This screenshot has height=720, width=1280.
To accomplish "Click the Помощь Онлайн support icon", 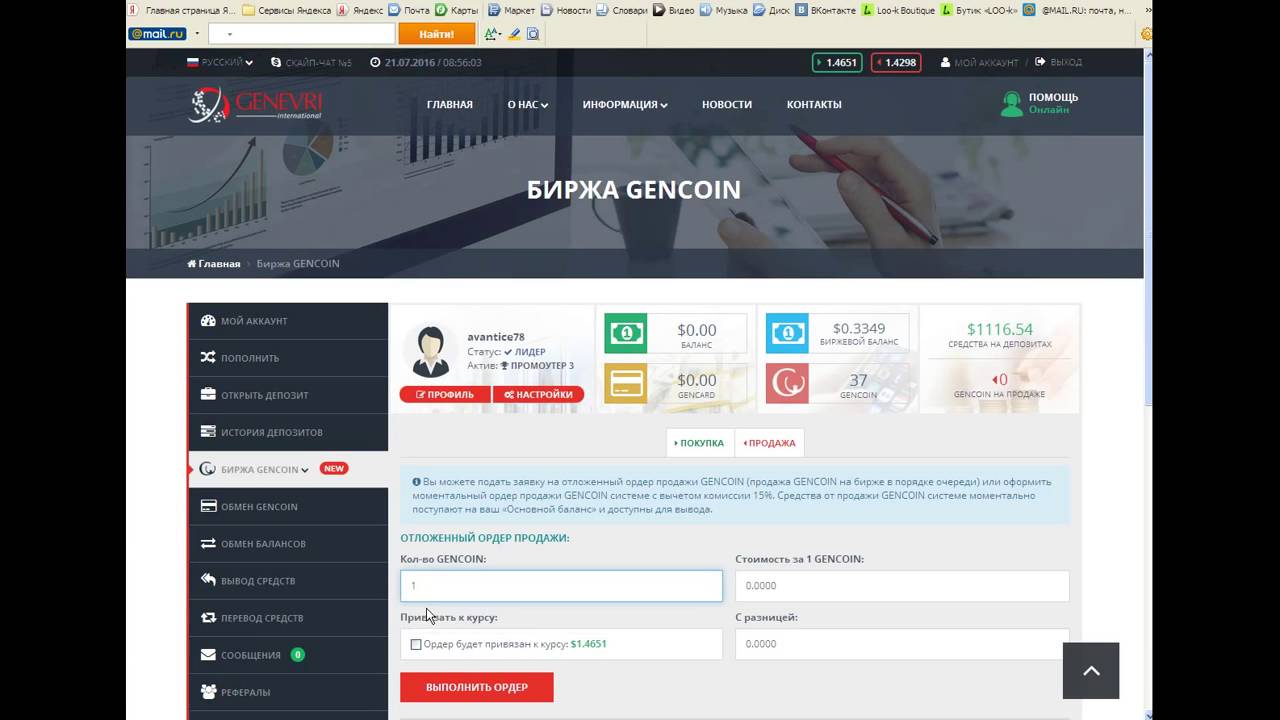I will 1012,104.
